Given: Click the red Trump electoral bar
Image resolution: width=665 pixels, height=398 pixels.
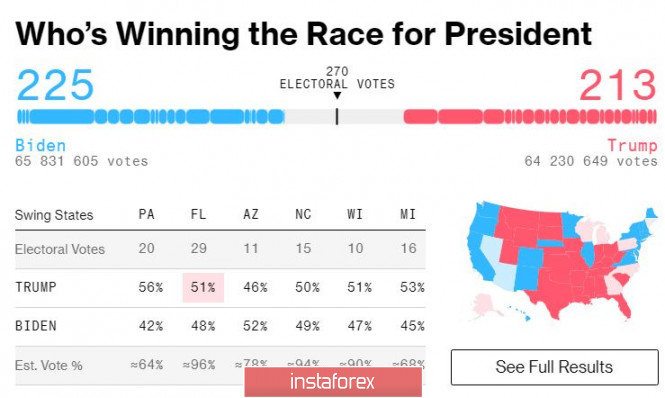Looking at the screenshot, I should [530, 117].
